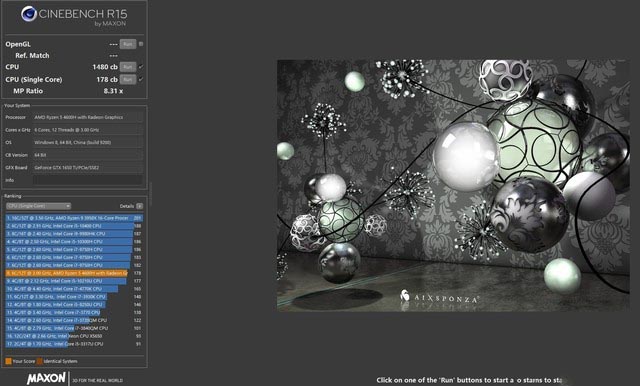This screenshot has height=386, width=640.
Task: Toggle the CPU test checkbox
Action: [141, 67]
